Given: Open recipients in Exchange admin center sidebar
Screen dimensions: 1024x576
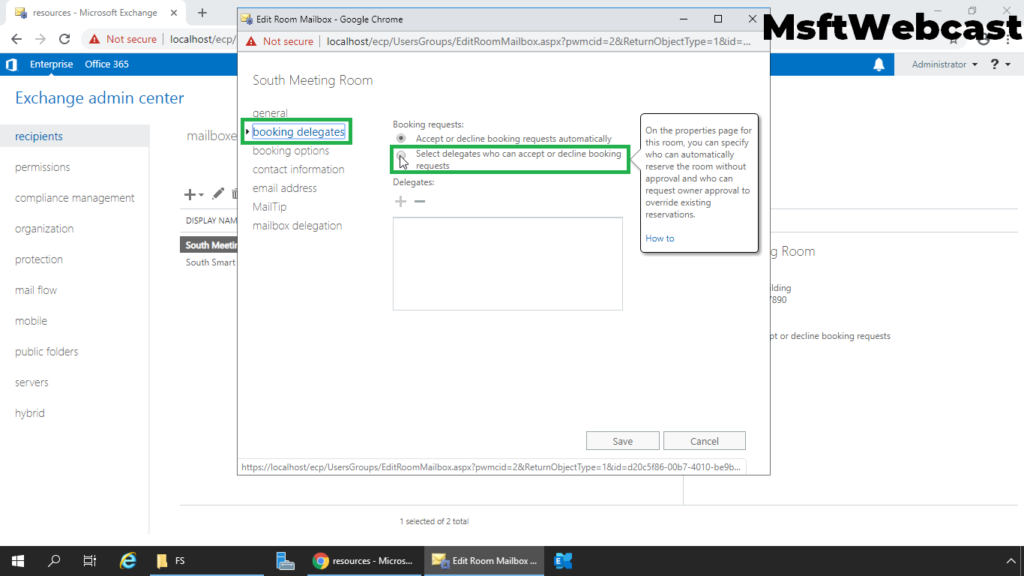Looking at the screenshot, I should point(39,136).
